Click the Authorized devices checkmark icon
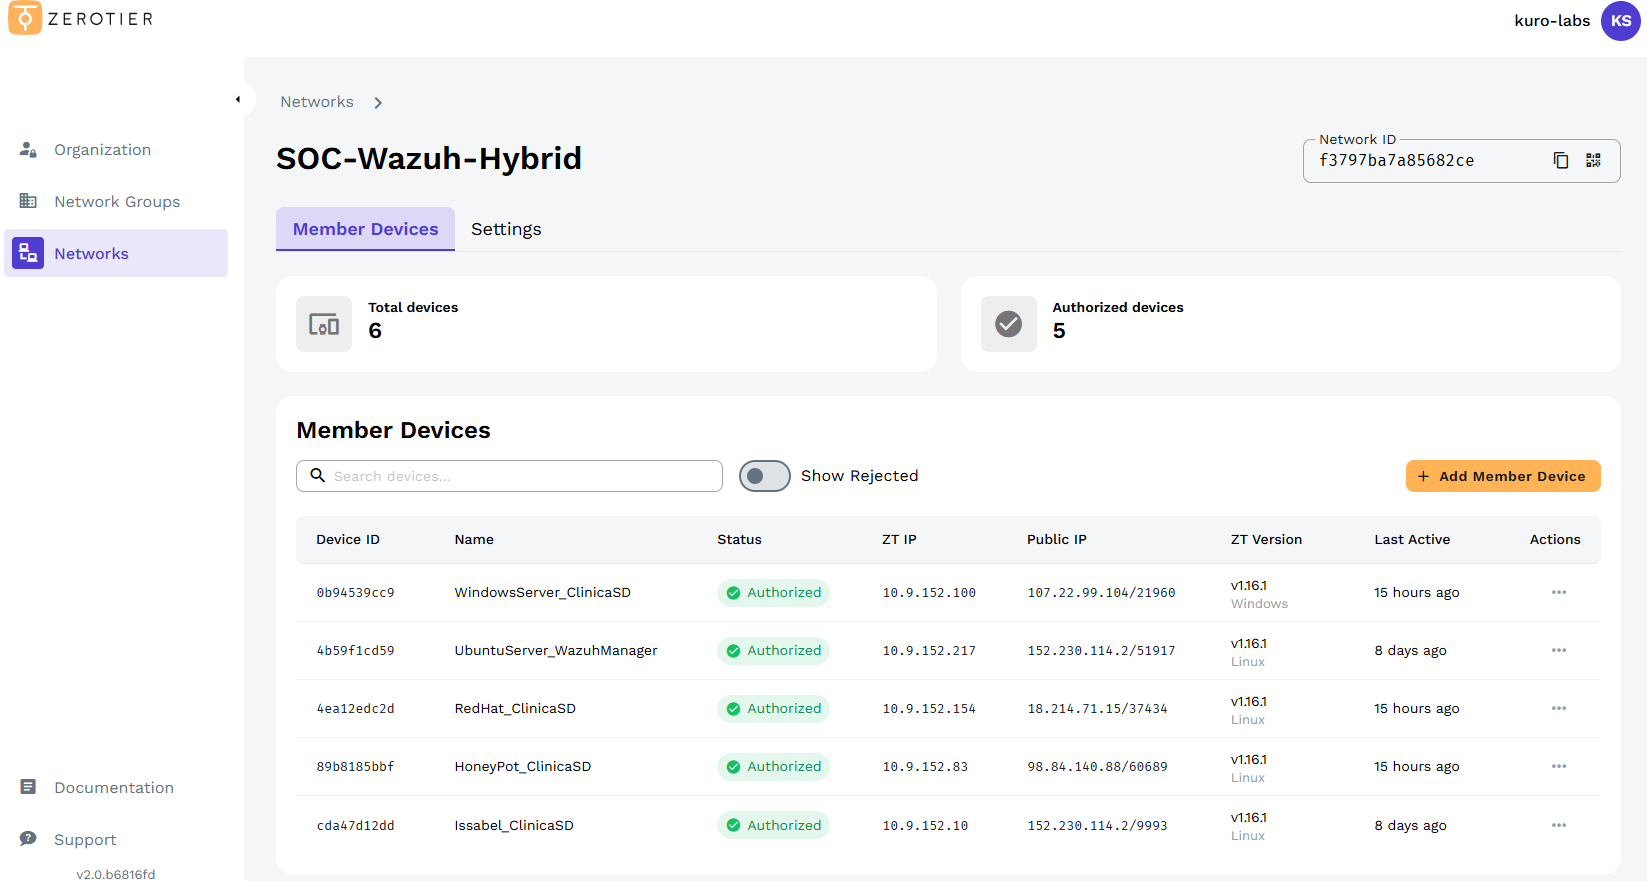 pyautogui.click(x=1009, y=324)
